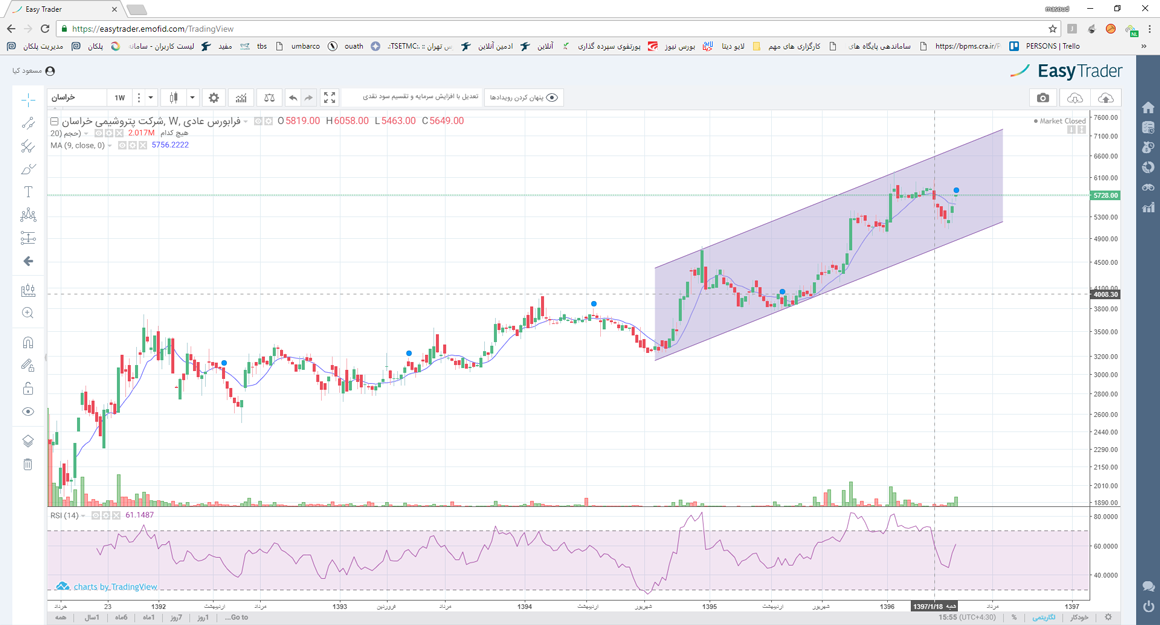This screenshot has width=1160, height=625.
Task: Reload the page with the browser refresh button
Action: (45, 29)
